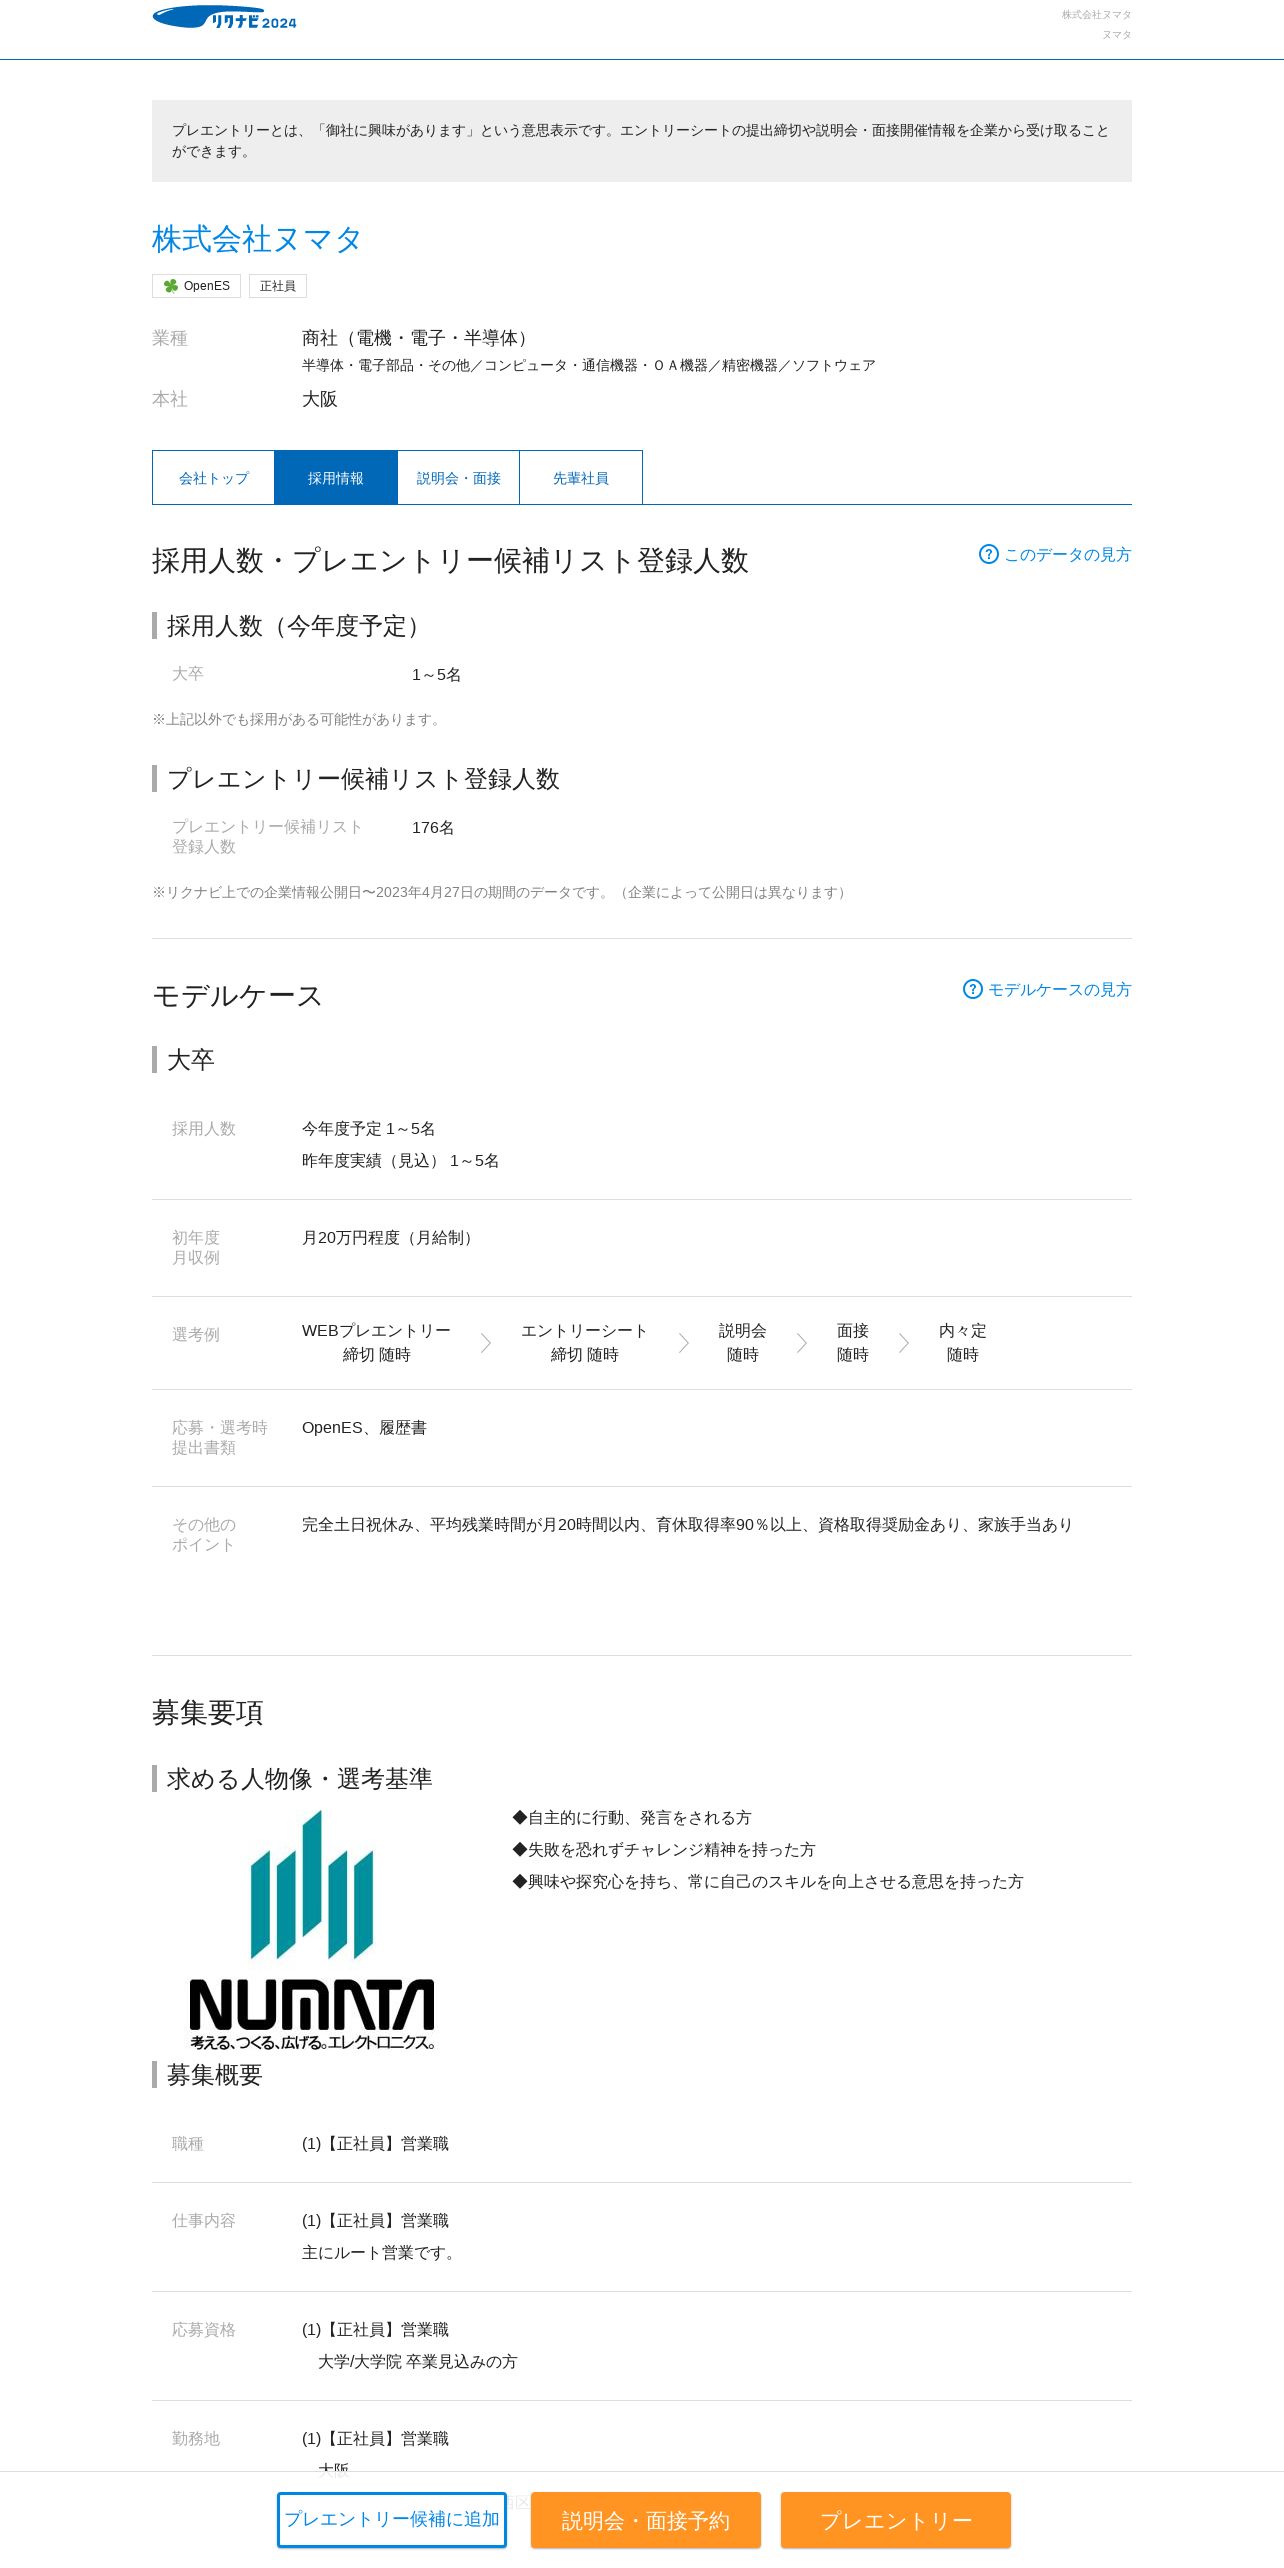Click the 株式会社ヌマタ company title link
Image resolution: width=1284 pixels, height=2568 pixels.
(257, 239)
